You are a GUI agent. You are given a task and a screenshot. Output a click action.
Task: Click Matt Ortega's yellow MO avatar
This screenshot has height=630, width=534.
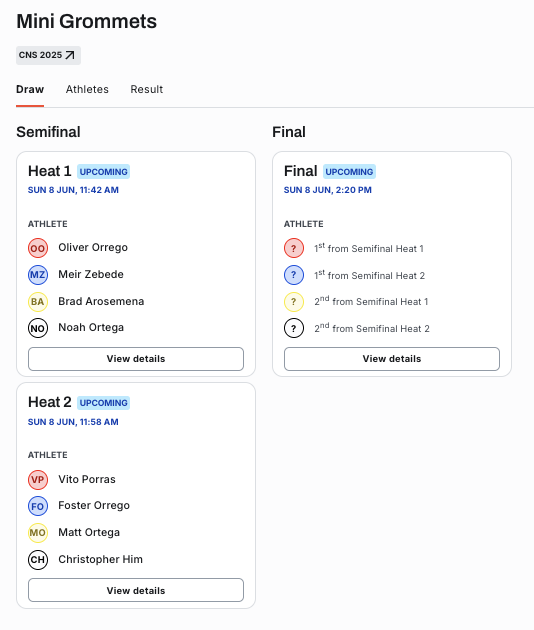pyautogui.click(x=38, y=533)
